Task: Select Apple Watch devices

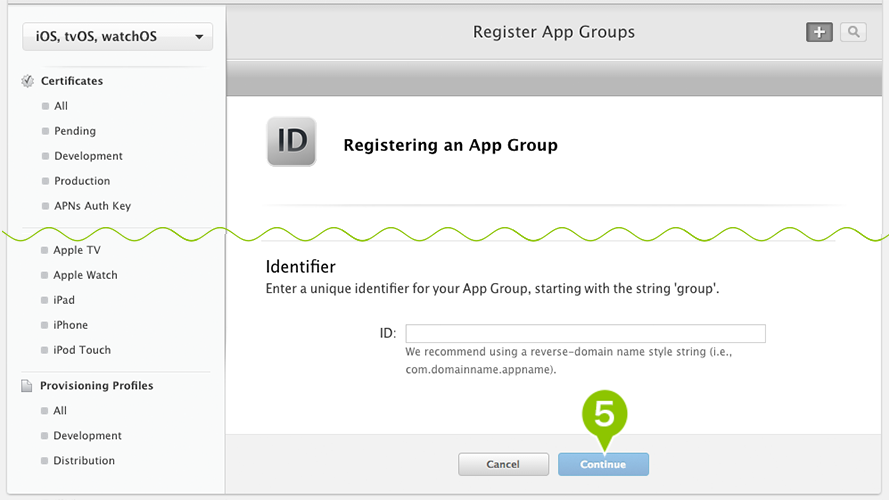Action: point(85,275)
